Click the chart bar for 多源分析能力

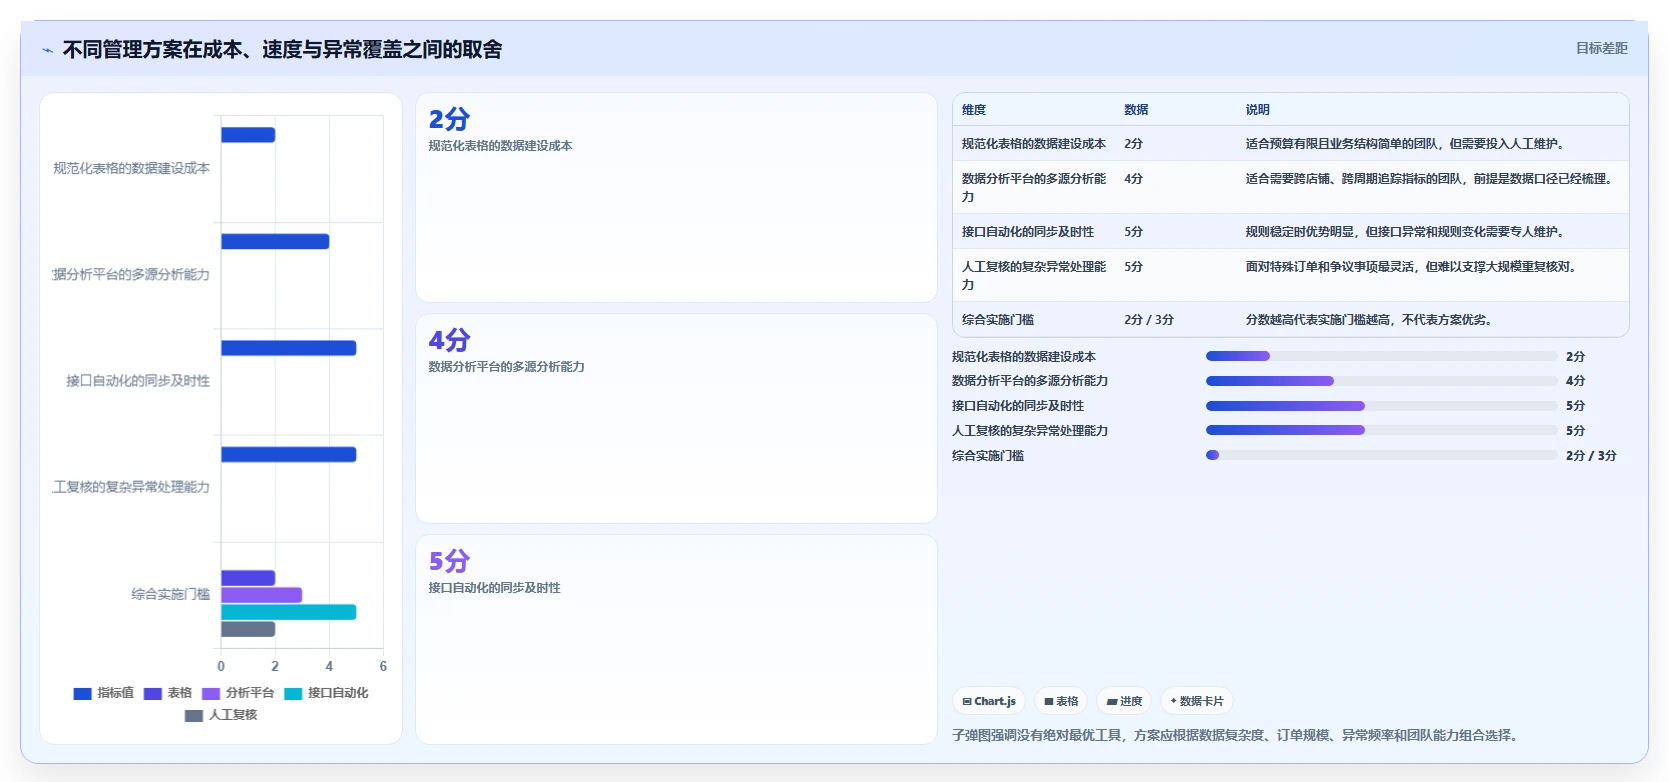pyautogui.click(x=275, y=241)
